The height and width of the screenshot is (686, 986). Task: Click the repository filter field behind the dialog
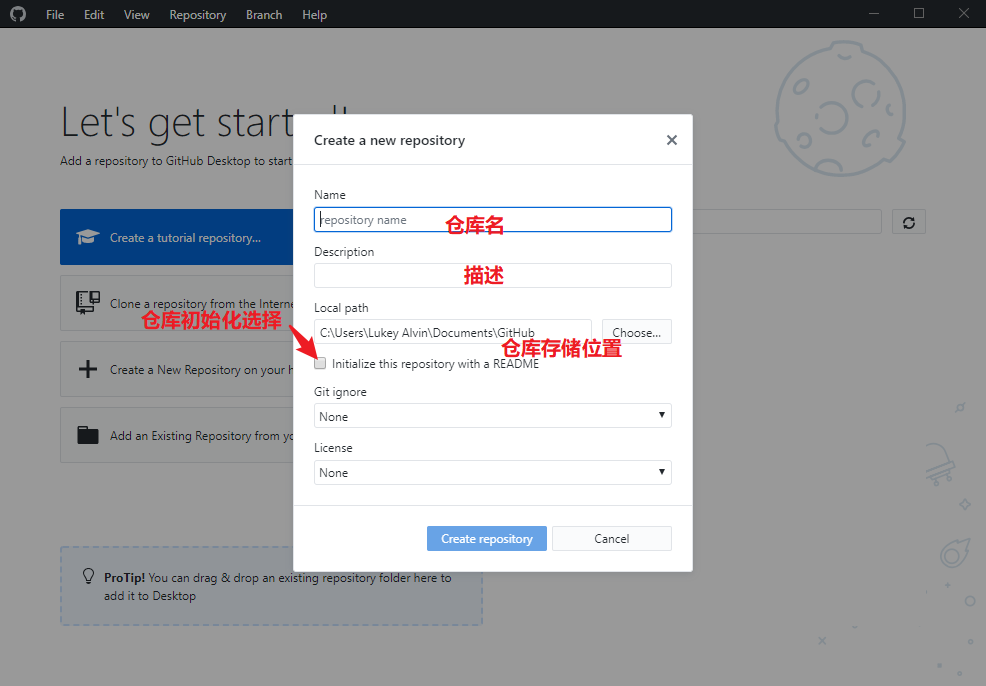click(x=787, y=222)
